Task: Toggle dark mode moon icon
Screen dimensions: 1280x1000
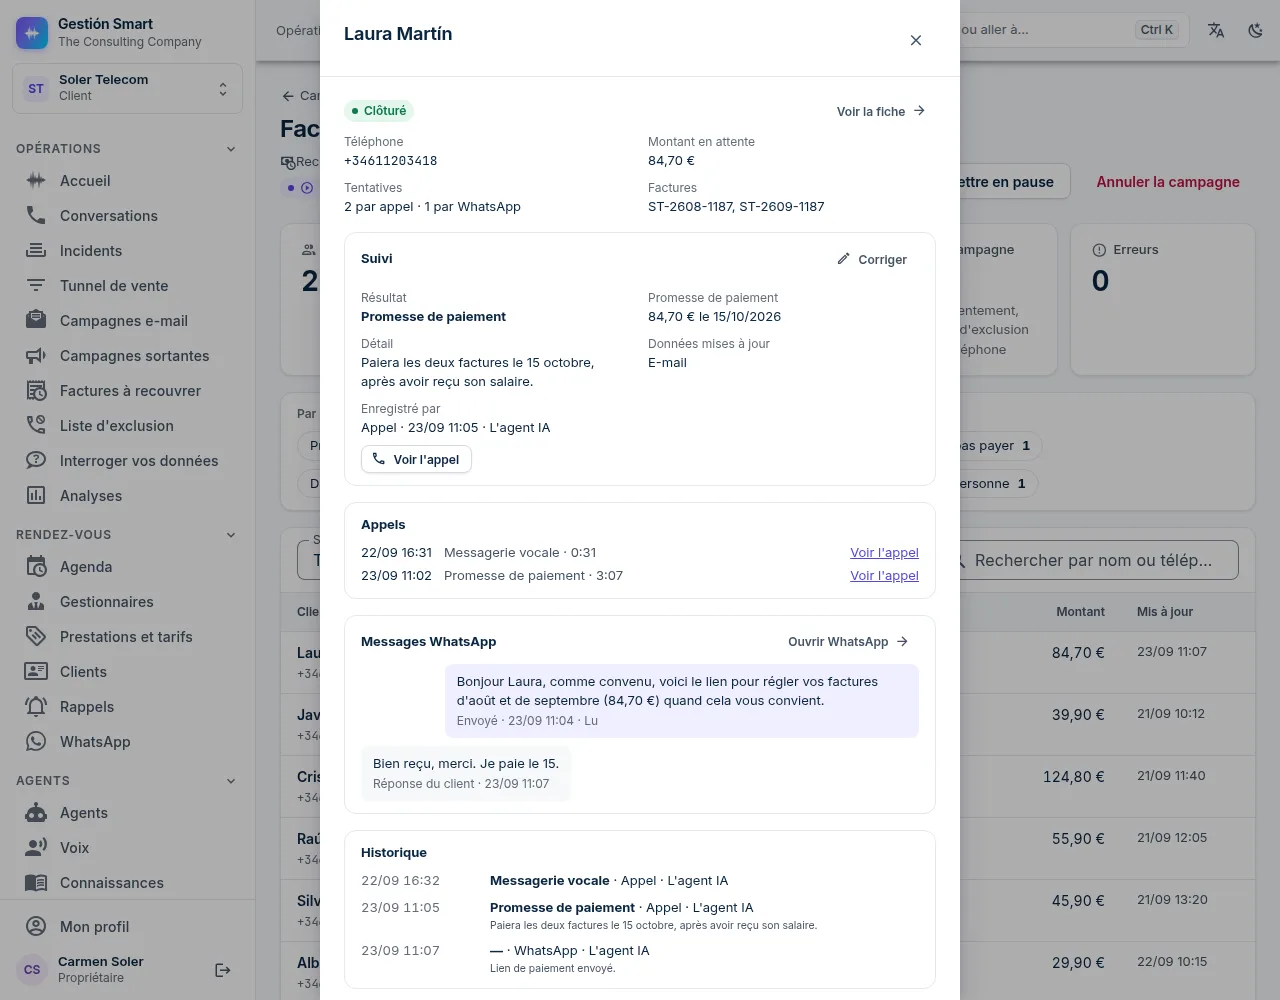Action: pos(1256,30)
